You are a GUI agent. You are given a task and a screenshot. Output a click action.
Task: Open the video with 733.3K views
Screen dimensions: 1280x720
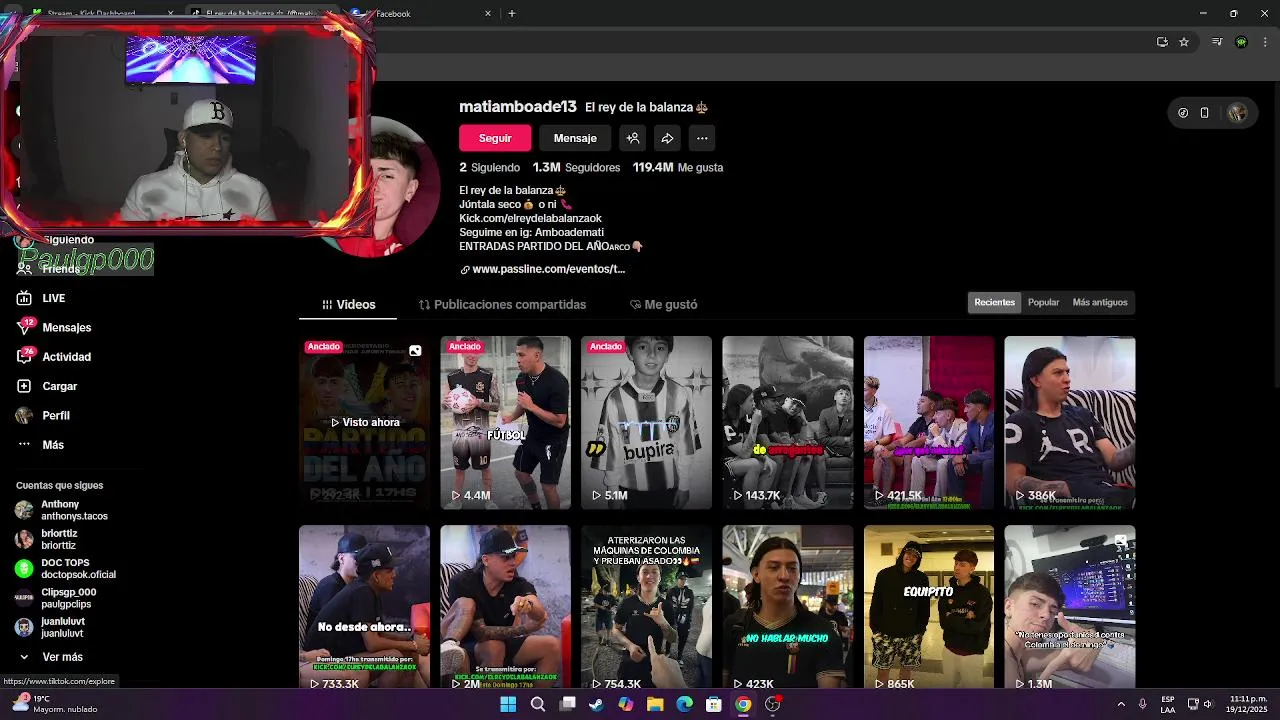364,607
